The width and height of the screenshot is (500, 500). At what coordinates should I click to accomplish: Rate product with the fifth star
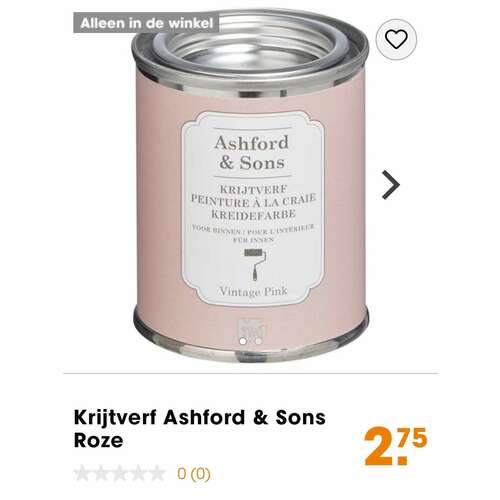tap(157, 473)
